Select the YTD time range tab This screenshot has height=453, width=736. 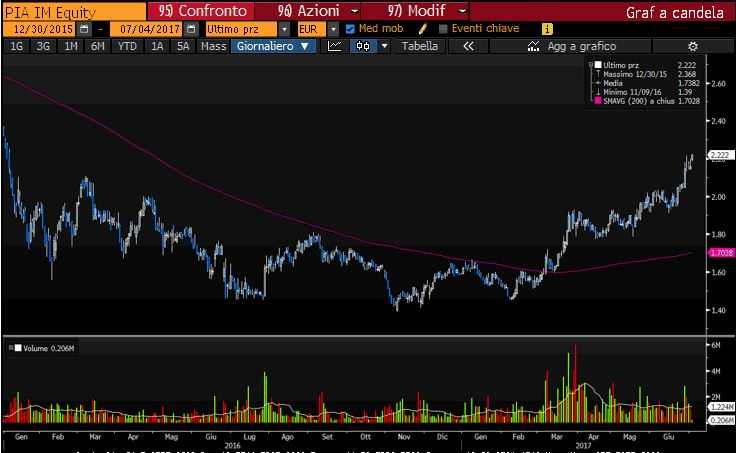pos(127,46)
